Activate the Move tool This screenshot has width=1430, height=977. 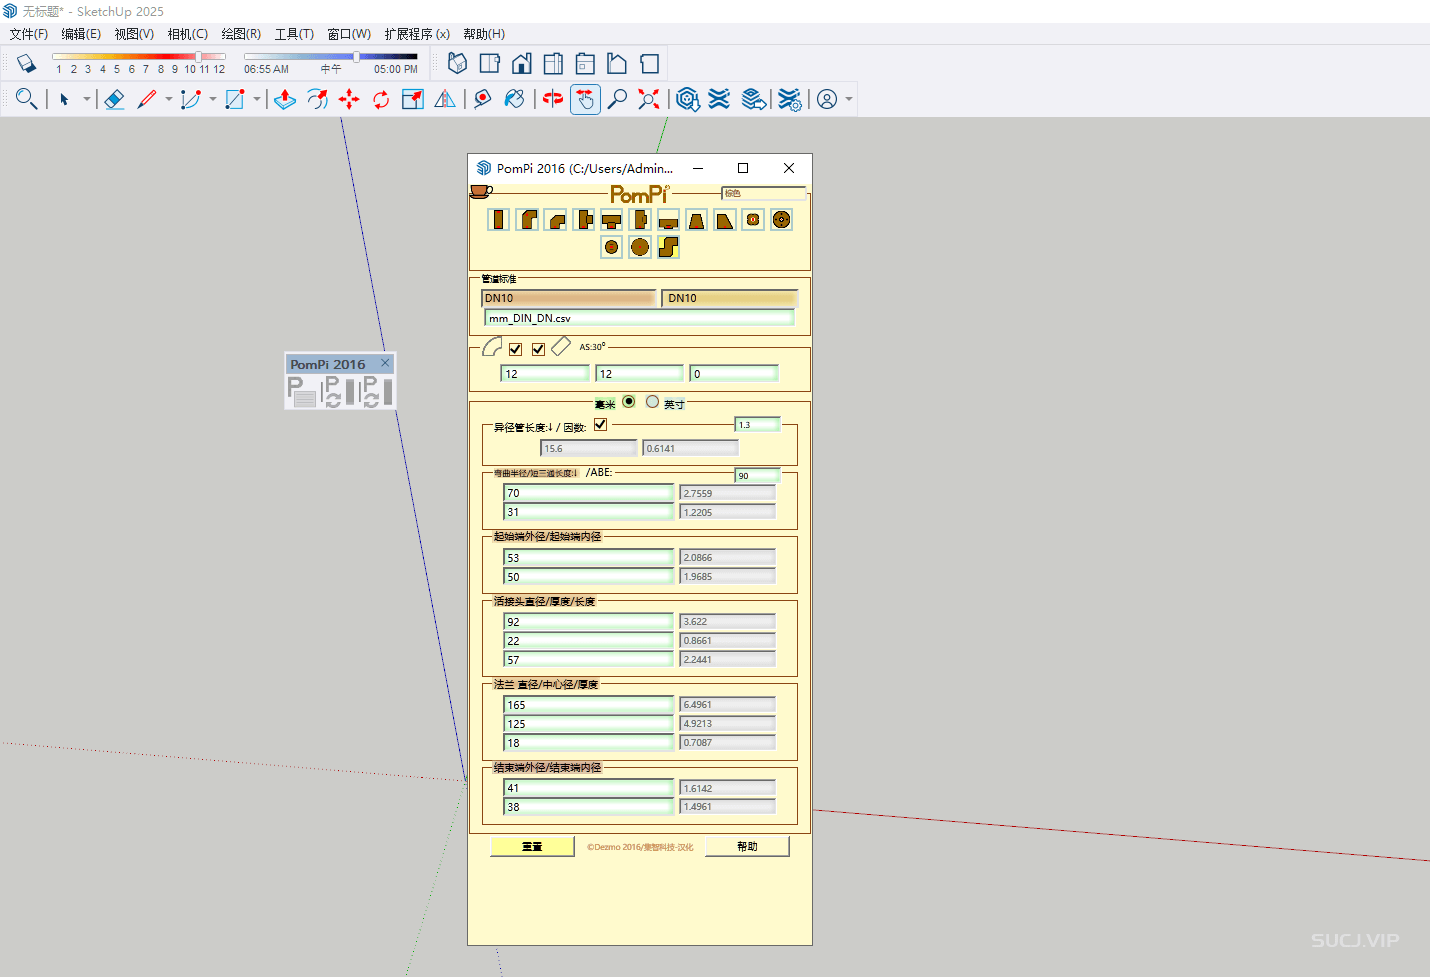(x=349, y=99)
